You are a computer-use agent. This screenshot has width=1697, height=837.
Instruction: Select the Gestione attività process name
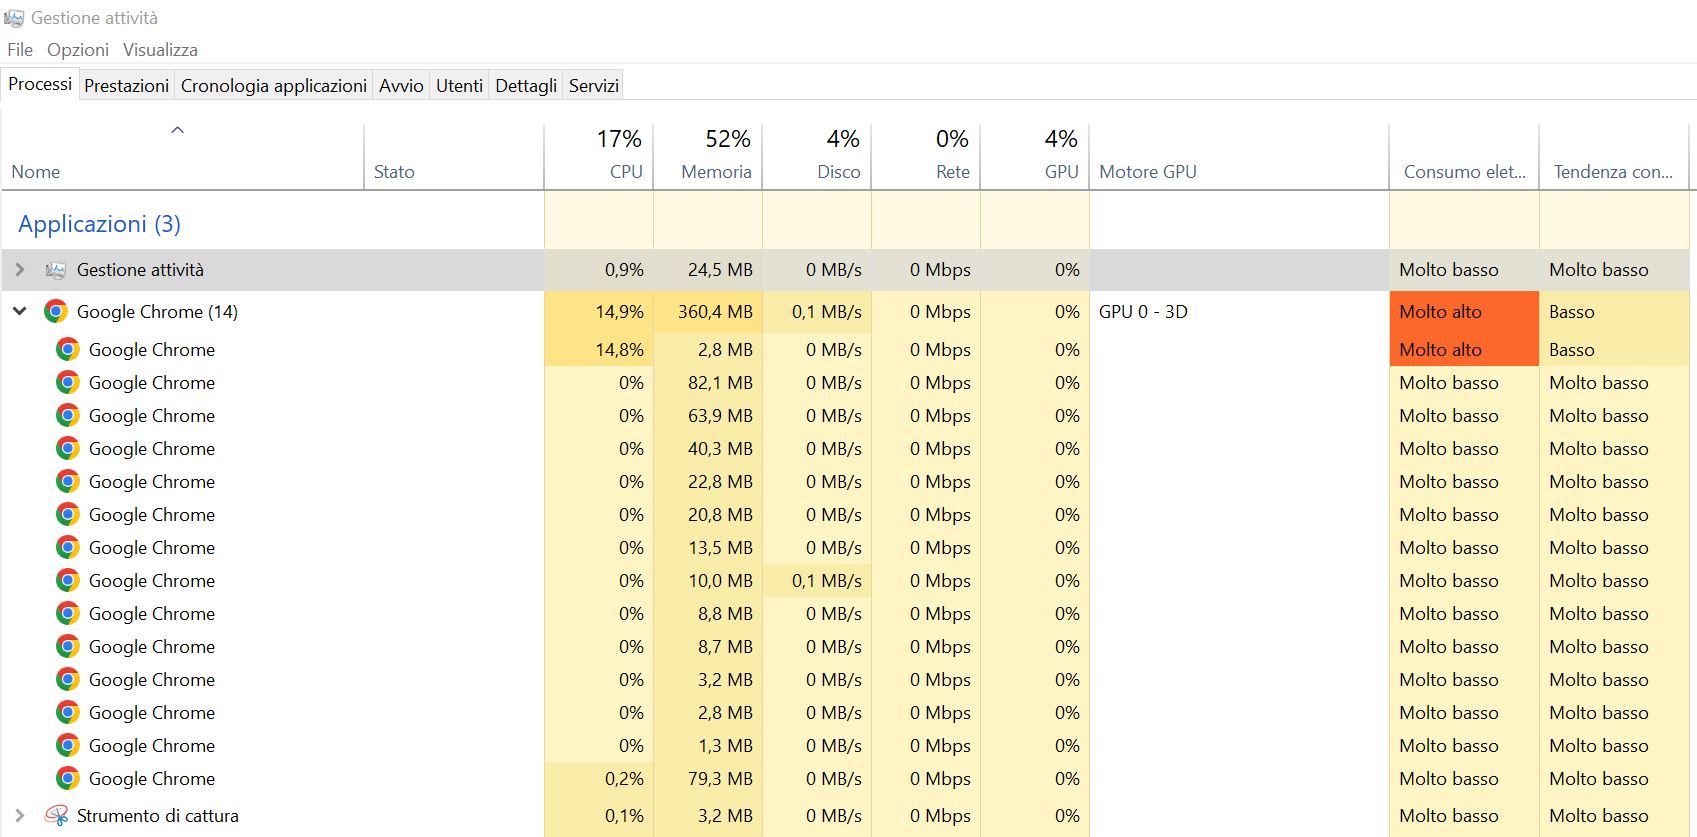(x=140, y=270)
